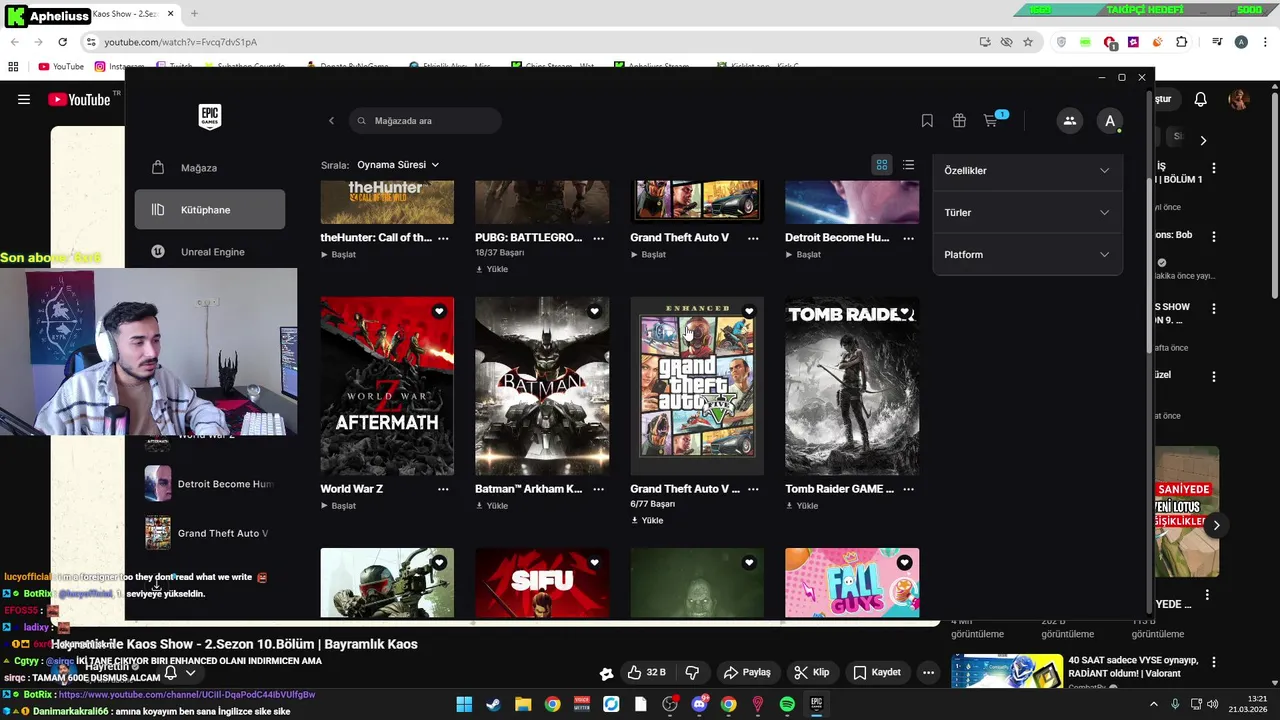Screen dimensions: 1280x720
Task: Open options menu for Grand Theft Auto V Enhanced
Action: [x=753, y=489]
